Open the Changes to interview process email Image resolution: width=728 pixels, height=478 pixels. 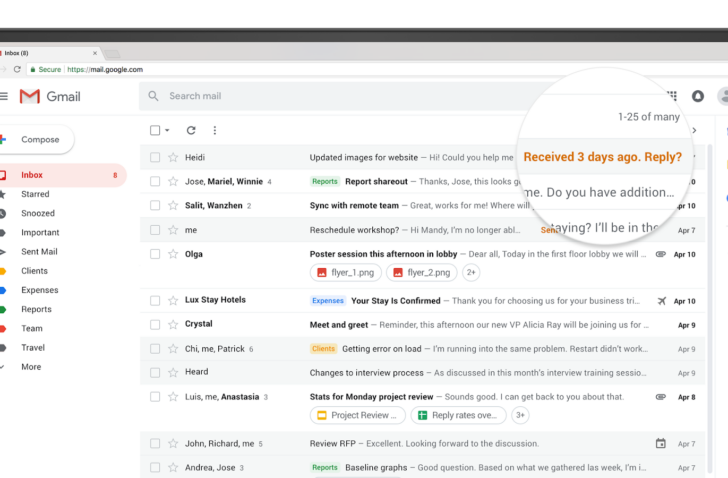coord(422,373)
